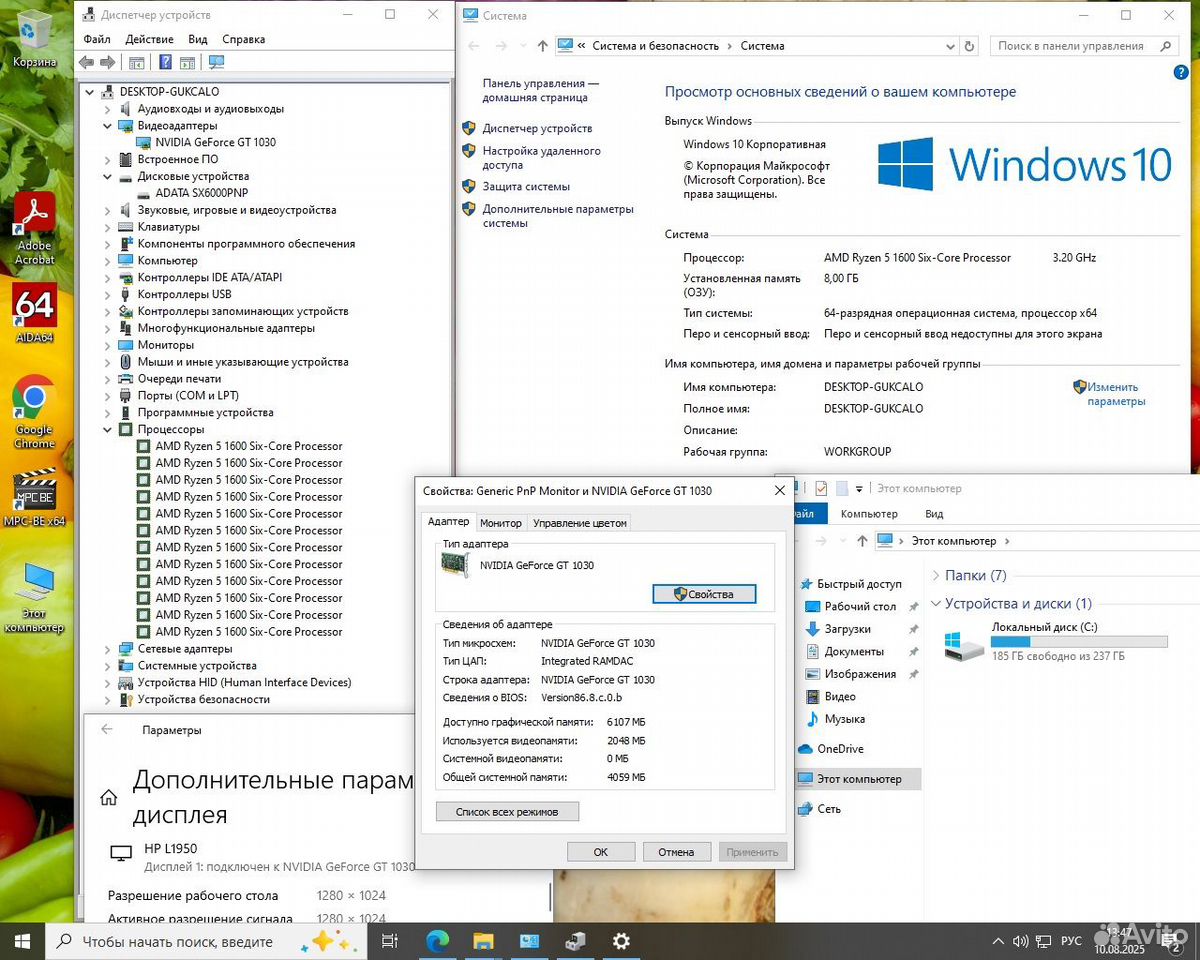Image resolution: width=1200 pixels, height=960 pixels.
Task: Click the New folder icon in Explorer title bar
Action: 842,488
